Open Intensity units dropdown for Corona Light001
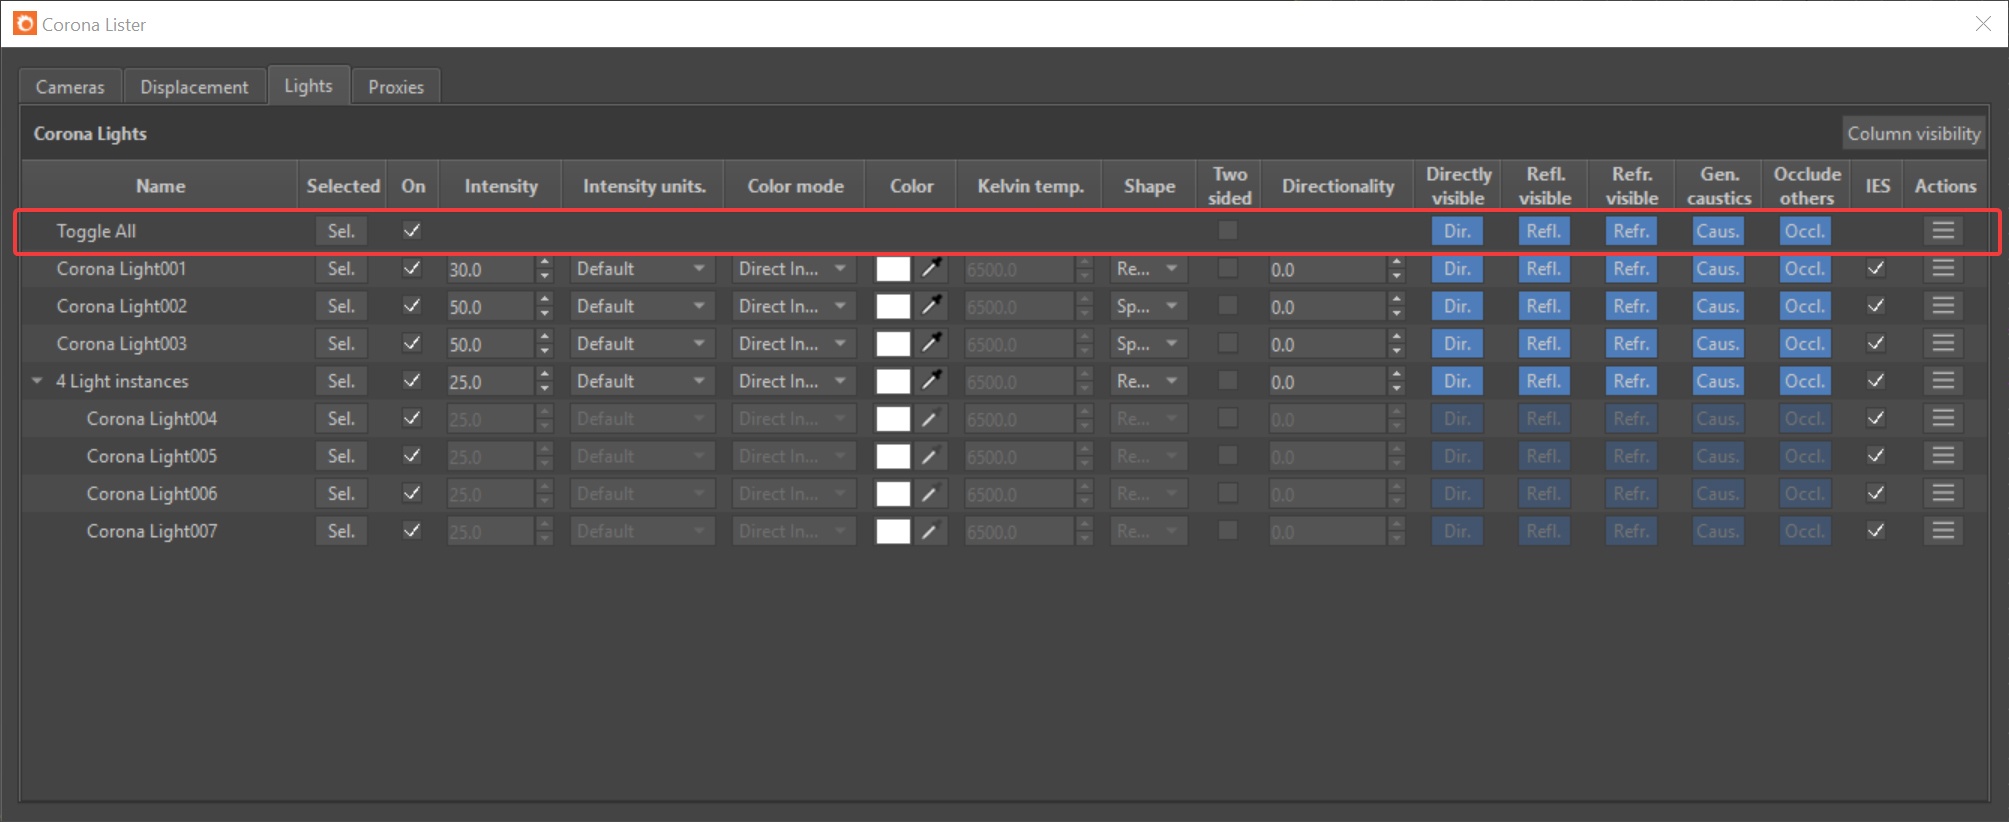 pos(642,269)
